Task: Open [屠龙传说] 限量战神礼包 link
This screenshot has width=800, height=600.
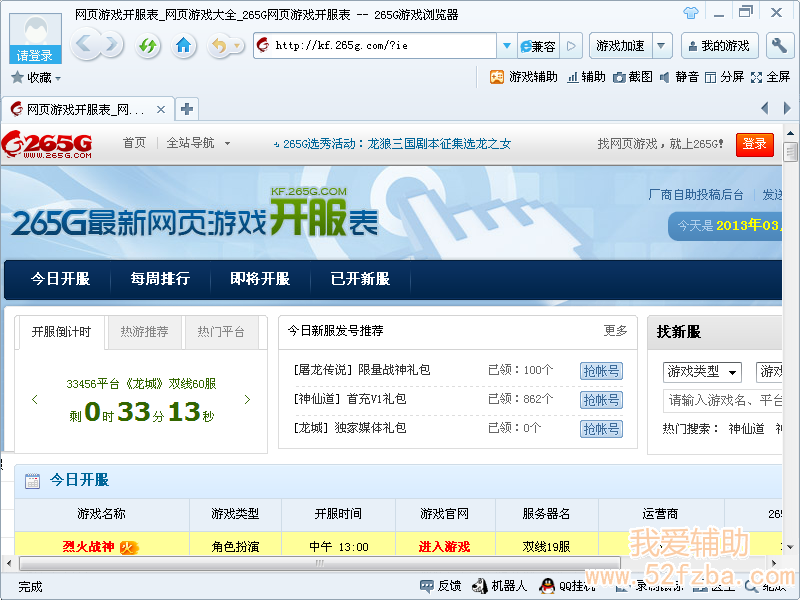Action: 362,370
